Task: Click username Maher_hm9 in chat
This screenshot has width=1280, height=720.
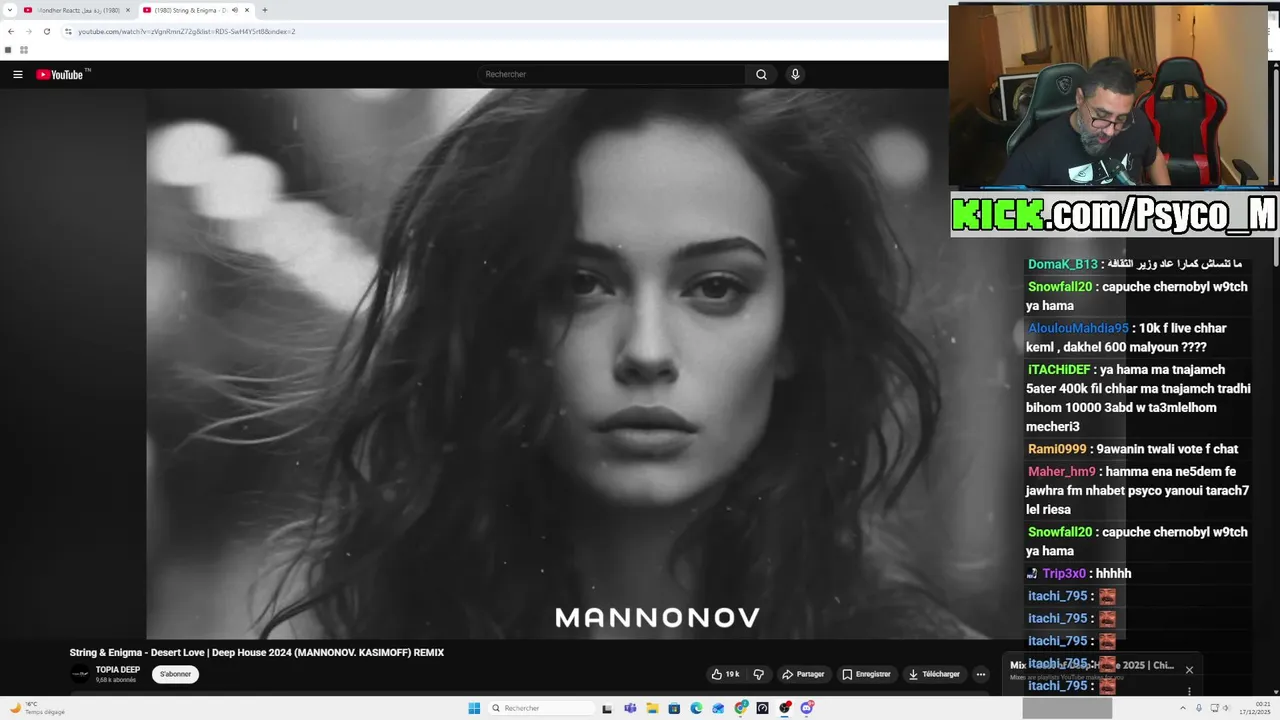Action: point(1062,471)
